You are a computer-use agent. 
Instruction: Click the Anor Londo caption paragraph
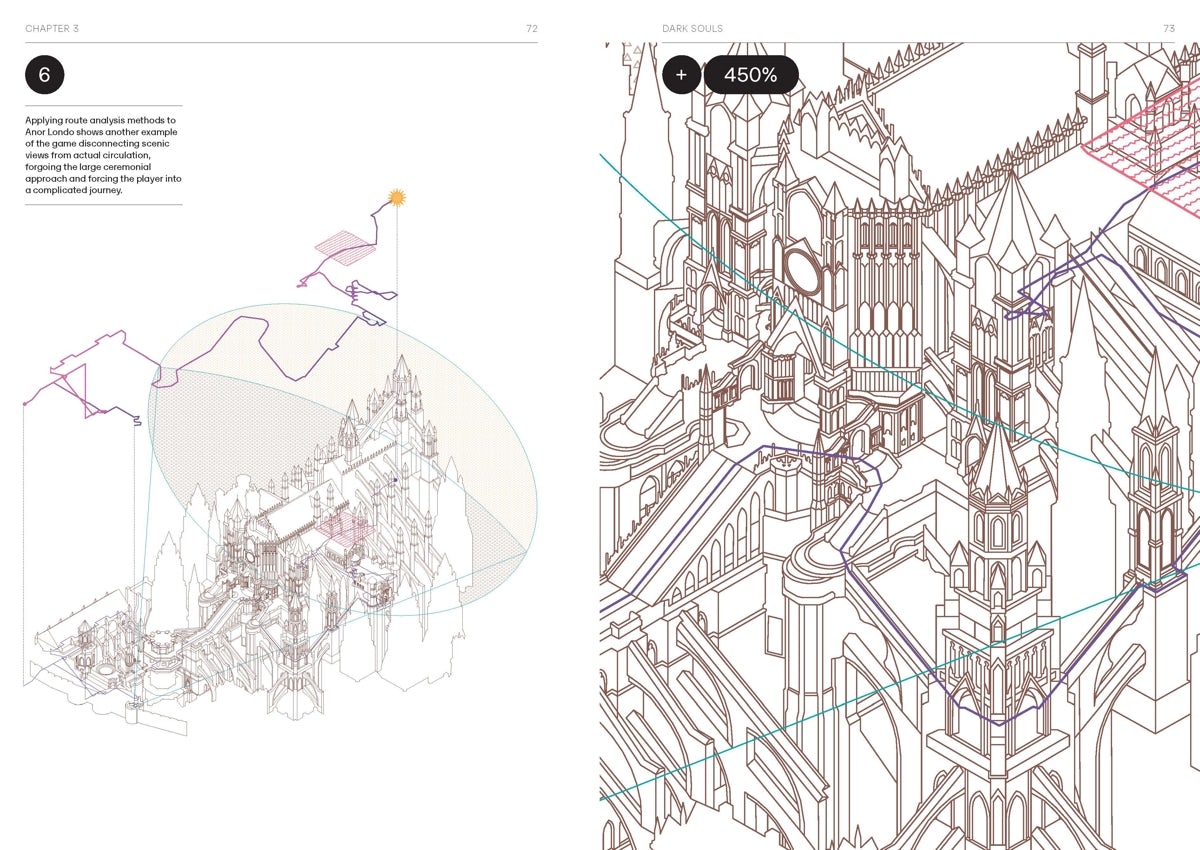[103, 155]
